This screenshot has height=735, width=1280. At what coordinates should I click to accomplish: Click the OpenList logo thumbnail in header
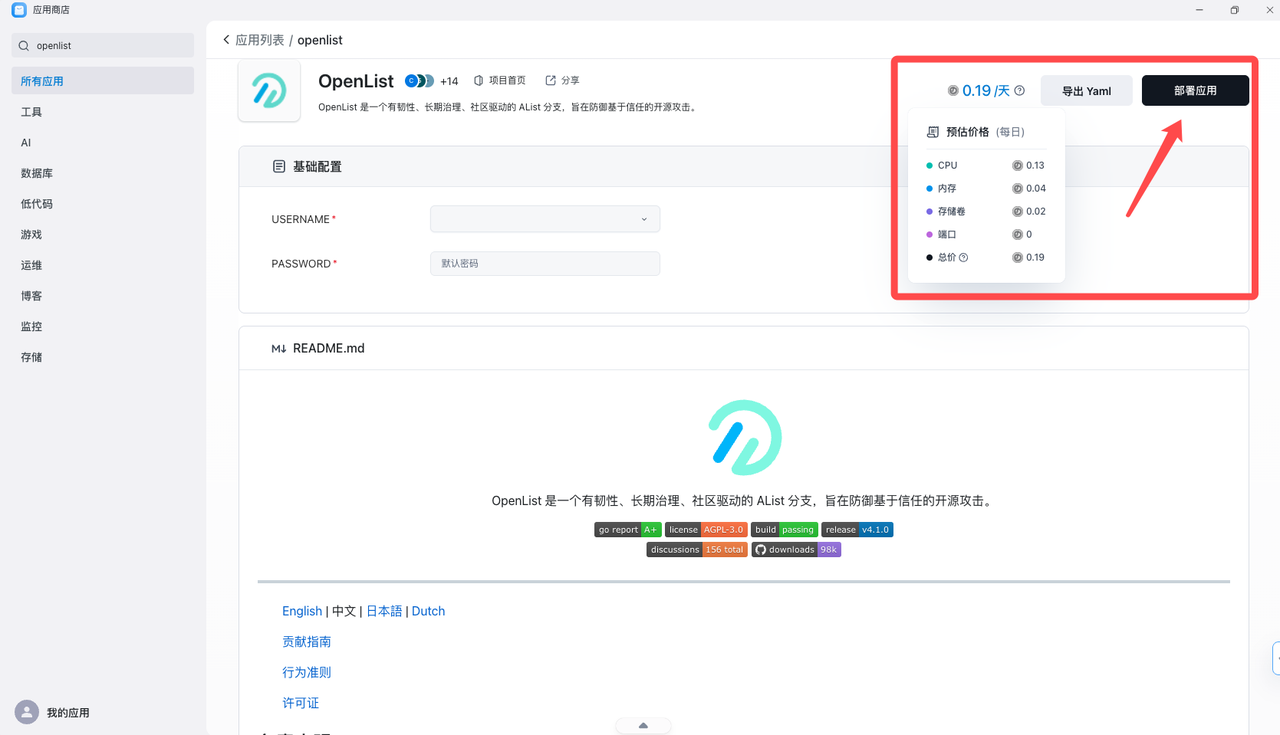point(269,90)
